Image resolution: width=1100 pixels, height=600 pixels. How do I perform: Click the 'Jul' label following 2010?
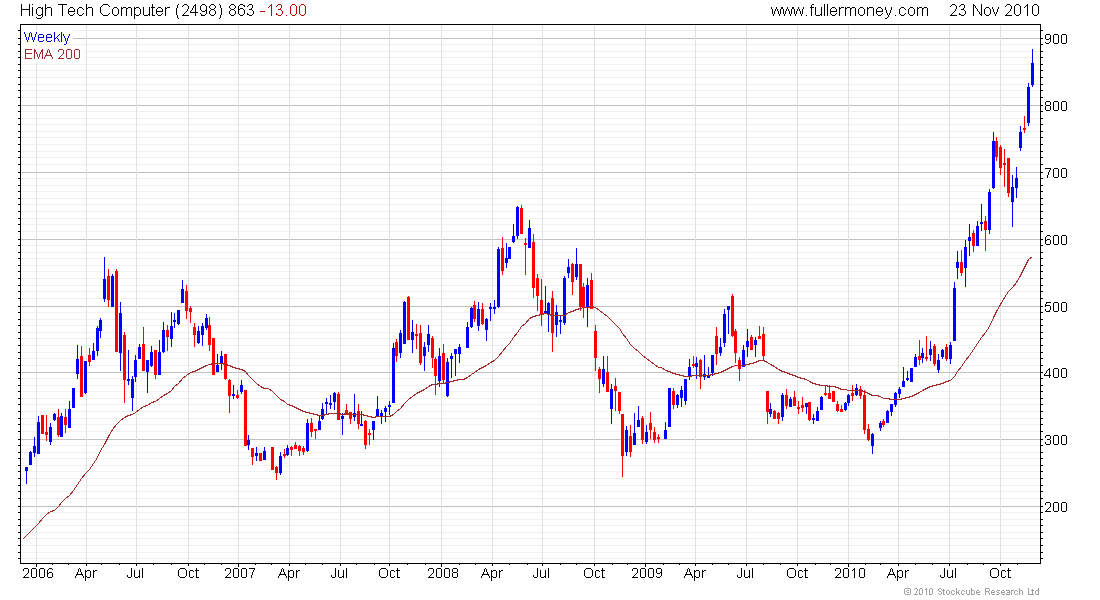click(948, 573)
